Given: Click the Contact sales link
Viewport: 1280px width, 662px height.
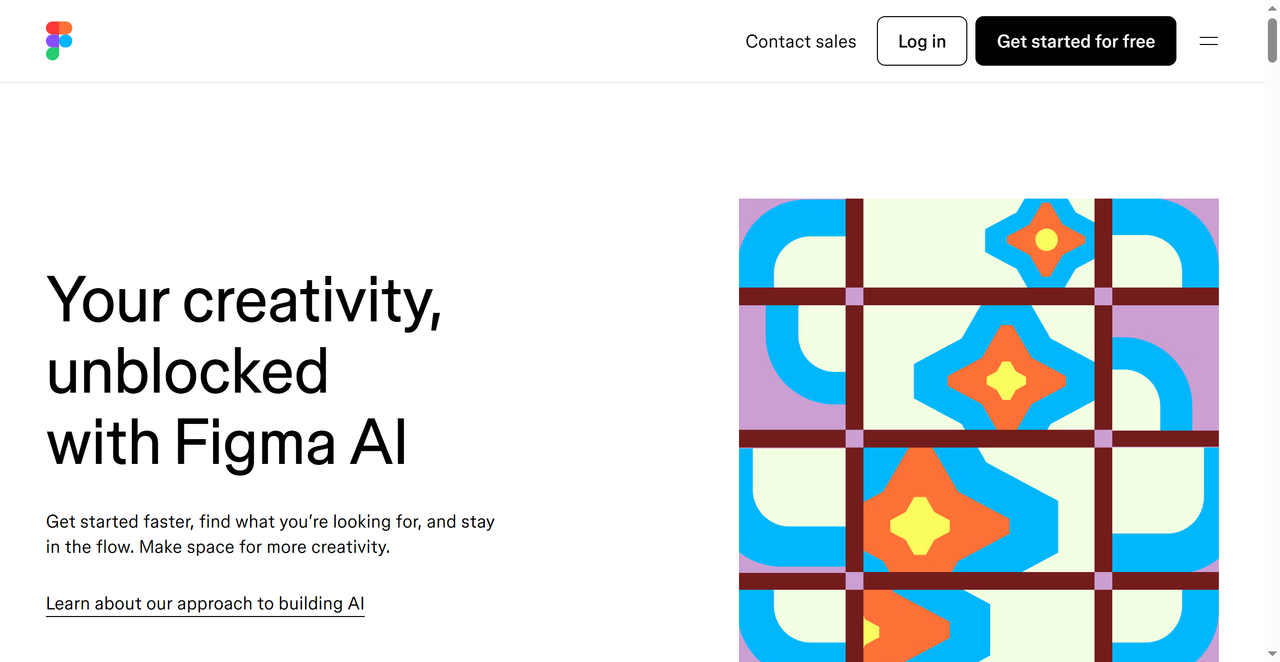Looking at the screenshot, I should (x=801, y=41).
